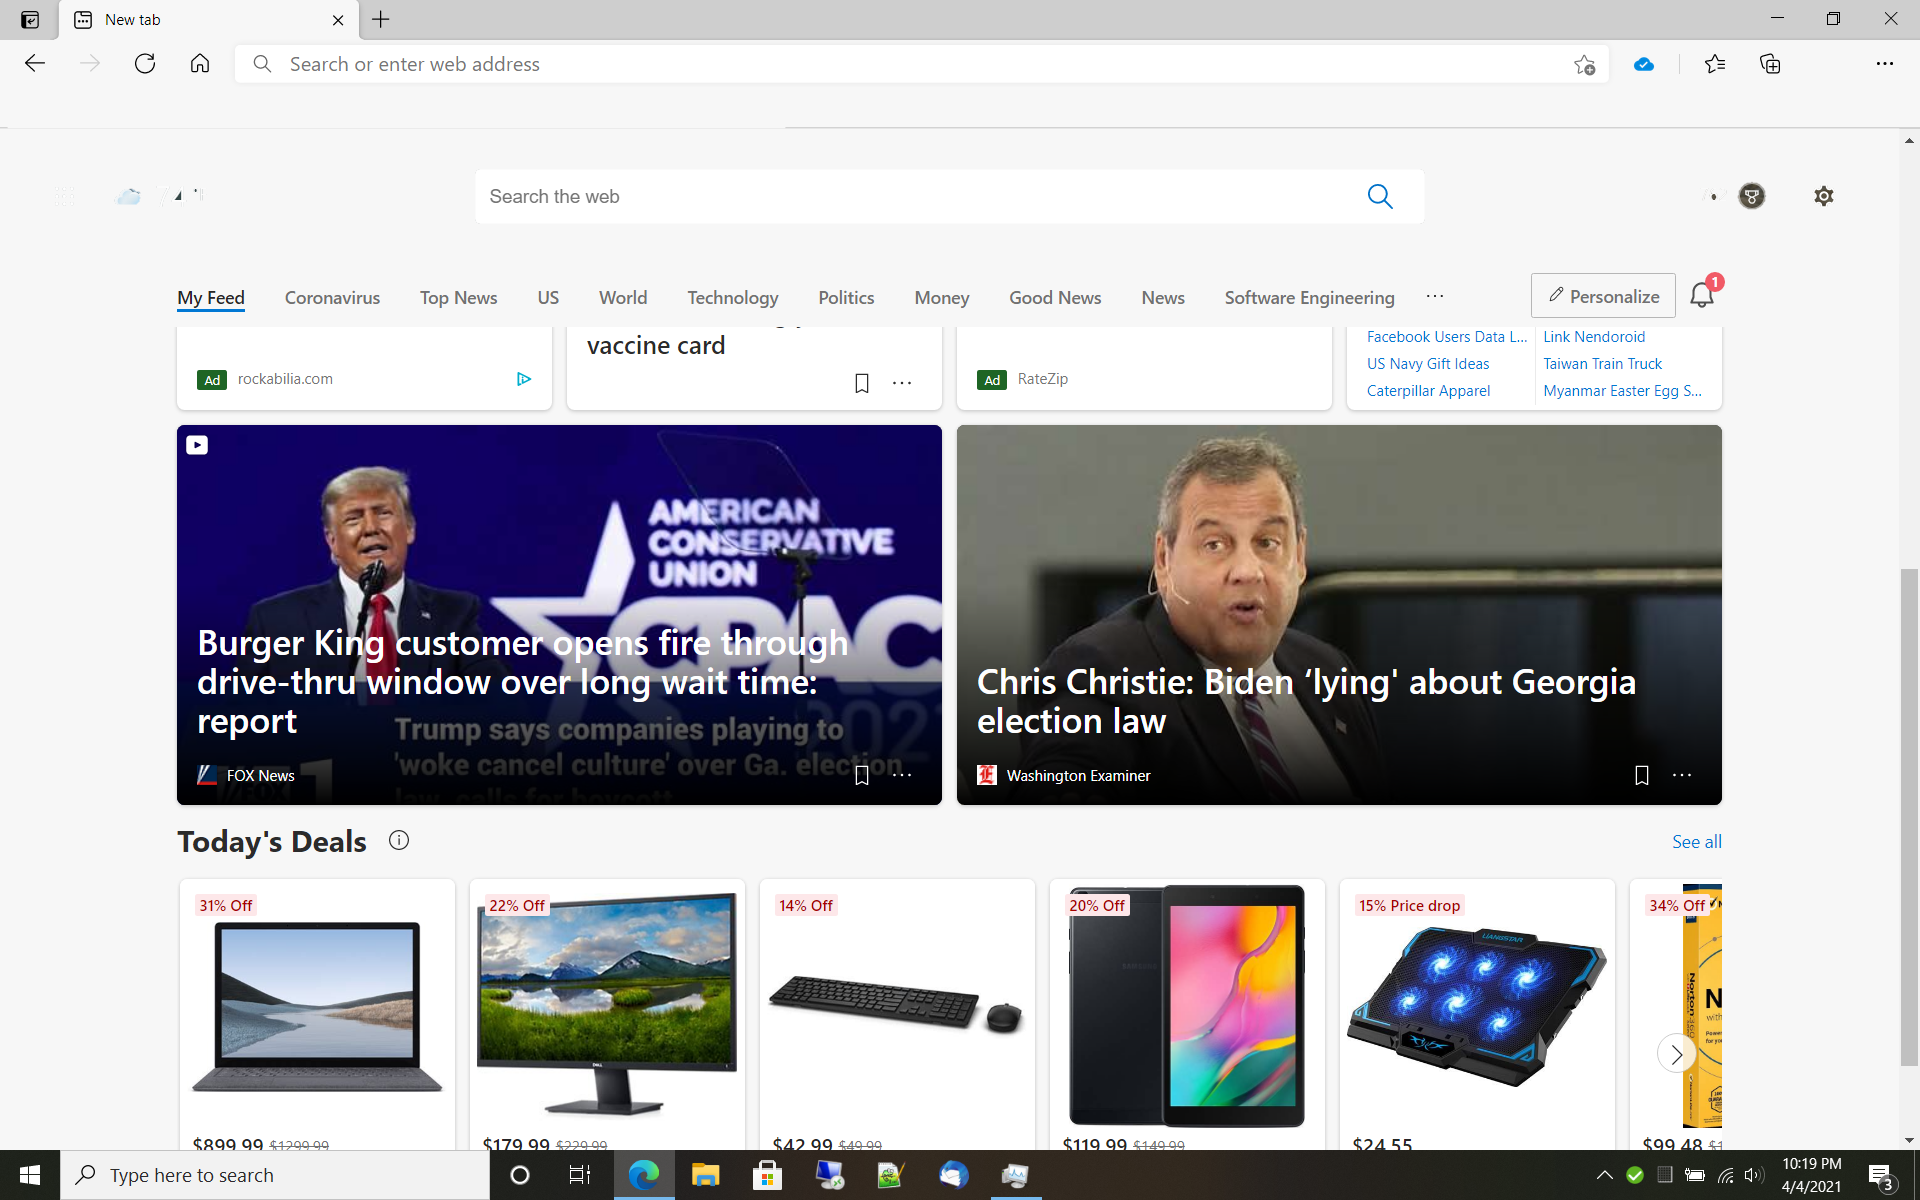This screenshot has height=1200, width=1920.
Task: Open the 31% Off laptop deal
Action: (317, 1014)
